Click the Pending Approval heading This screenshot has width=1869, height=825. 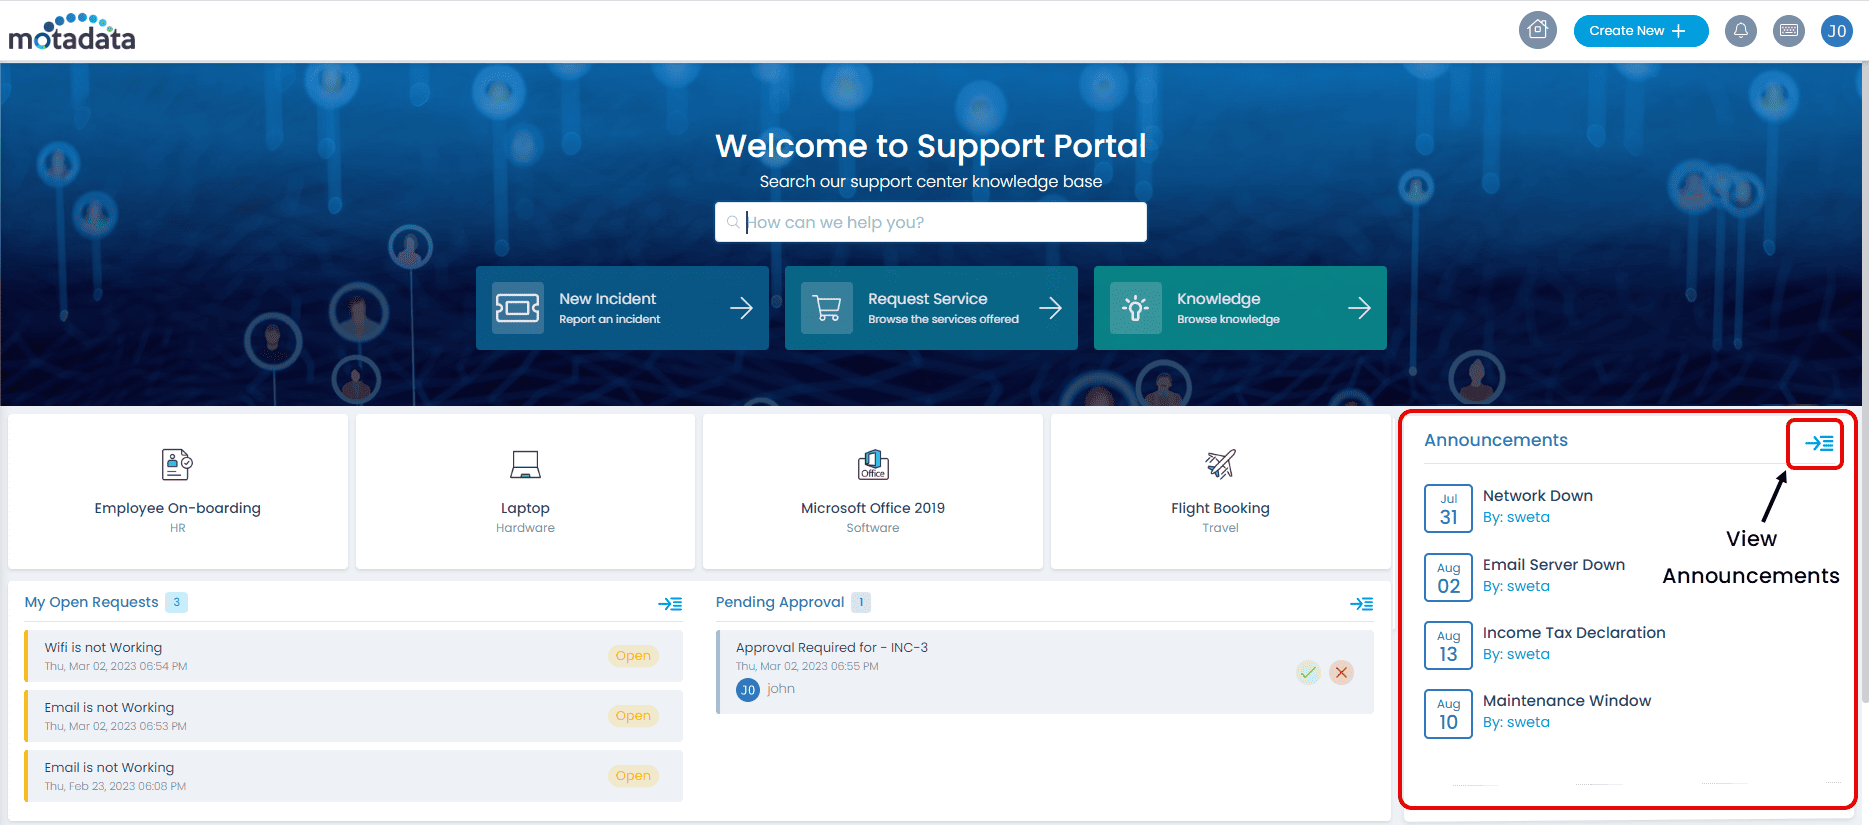click(x=780, y=602)
